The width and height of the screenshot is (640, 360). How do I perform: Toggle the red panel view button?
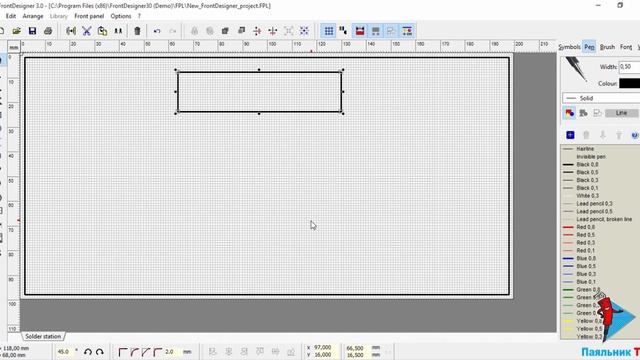pos(360,31)
